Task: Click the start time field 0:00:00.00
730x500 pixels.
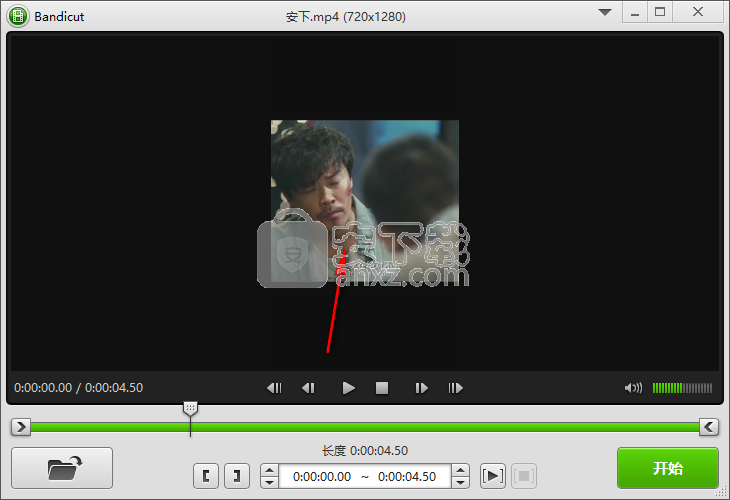Action: (322, 477)
